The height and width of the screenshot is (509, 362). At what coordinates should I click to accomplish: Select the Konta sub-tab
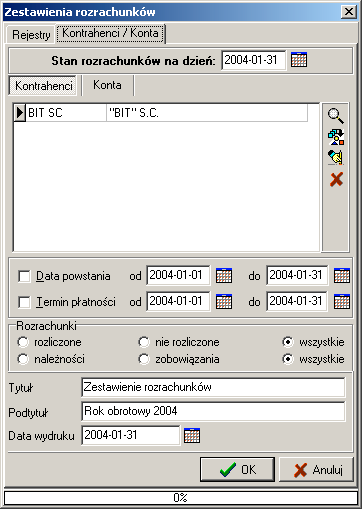coord(107,85)
